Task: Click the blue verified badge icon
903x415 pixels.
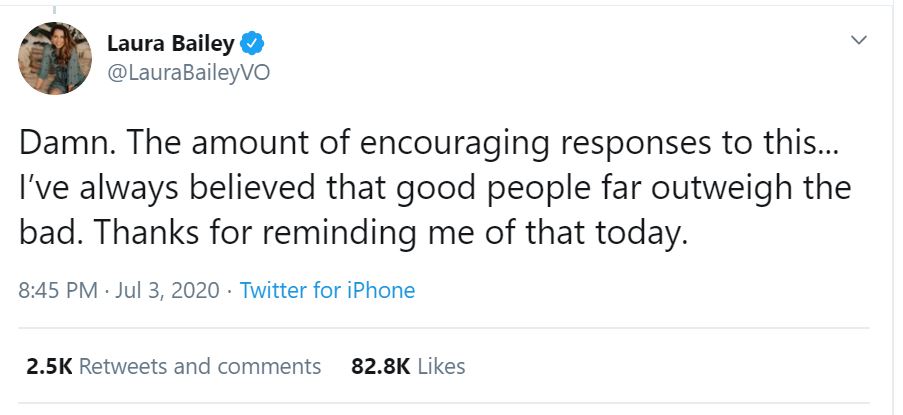Action: (x=254, y=45)
